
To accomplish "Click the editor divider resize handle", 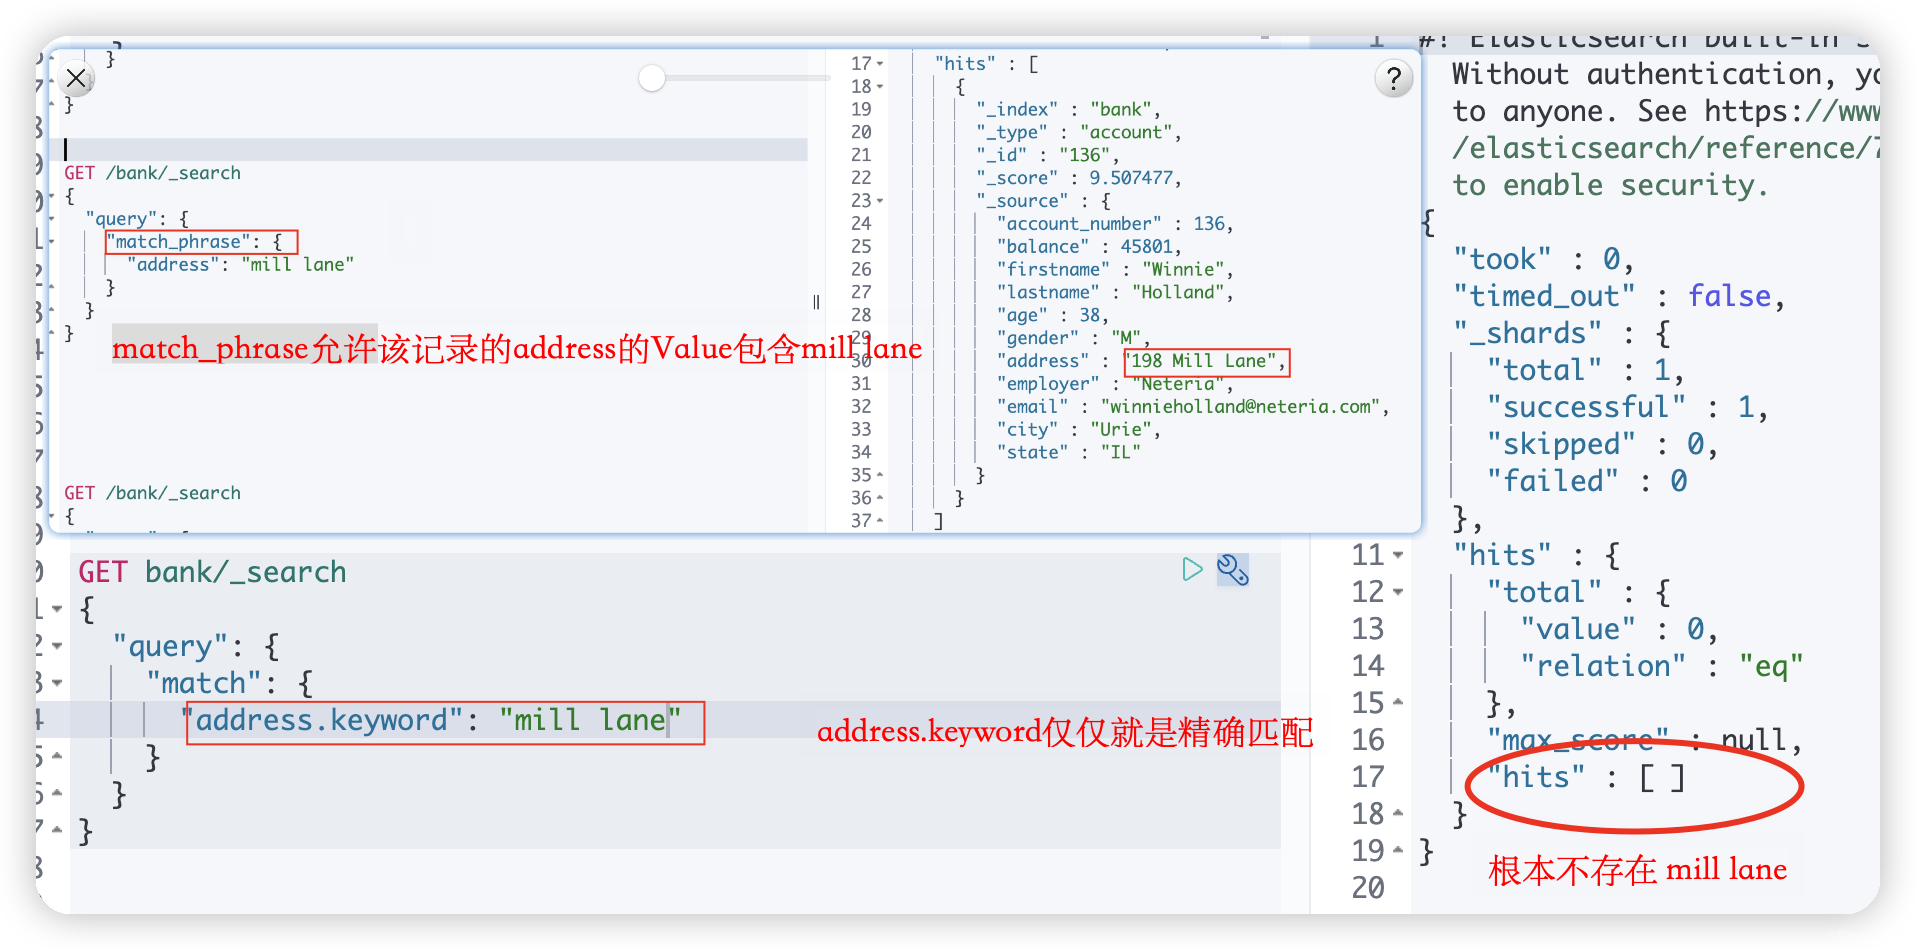I will coord(816,302).
